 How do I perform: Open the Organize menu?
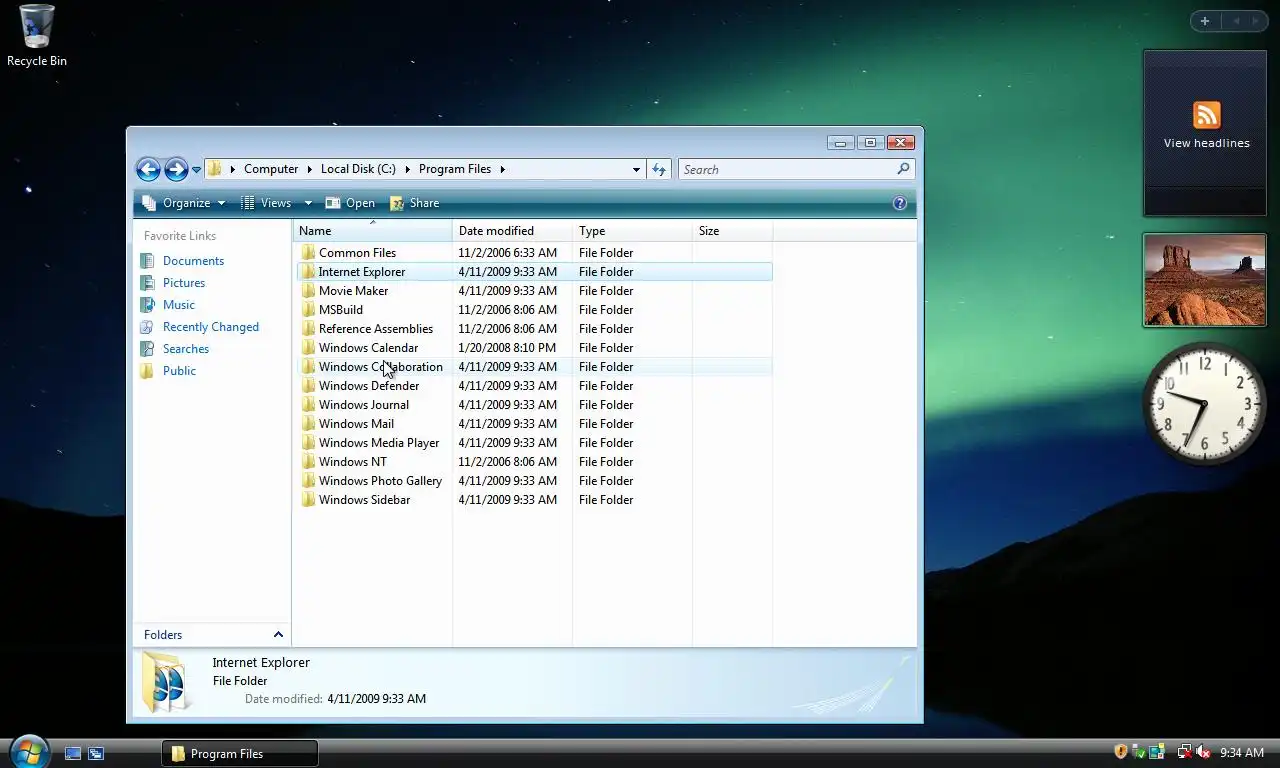184,203
